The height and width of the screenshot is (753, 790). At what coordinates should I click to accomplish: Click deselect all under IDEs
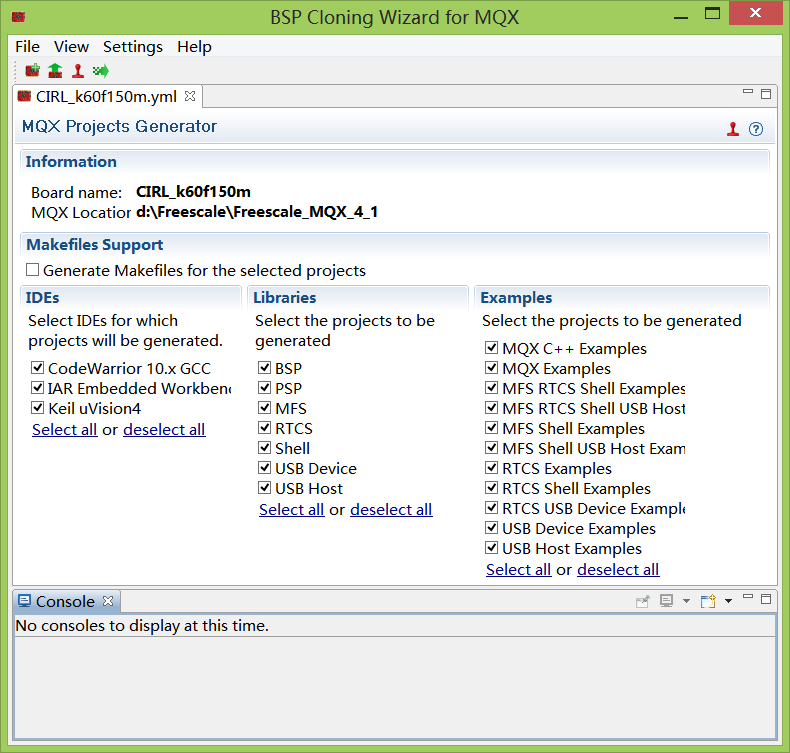pos(164,430)
